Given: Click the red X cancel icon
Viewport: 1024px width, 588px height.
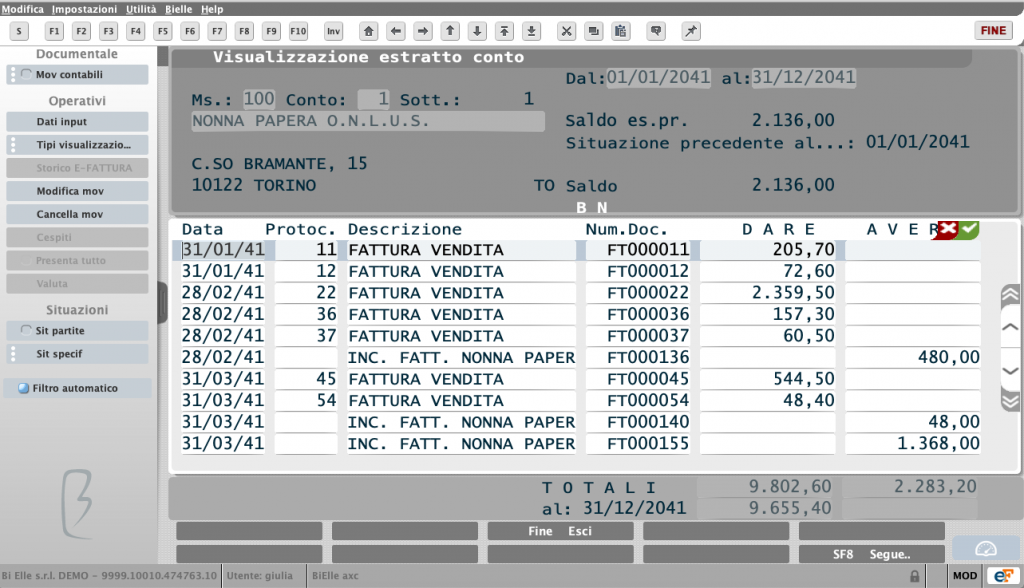Looking at the screenshot, I should [946, 229].
